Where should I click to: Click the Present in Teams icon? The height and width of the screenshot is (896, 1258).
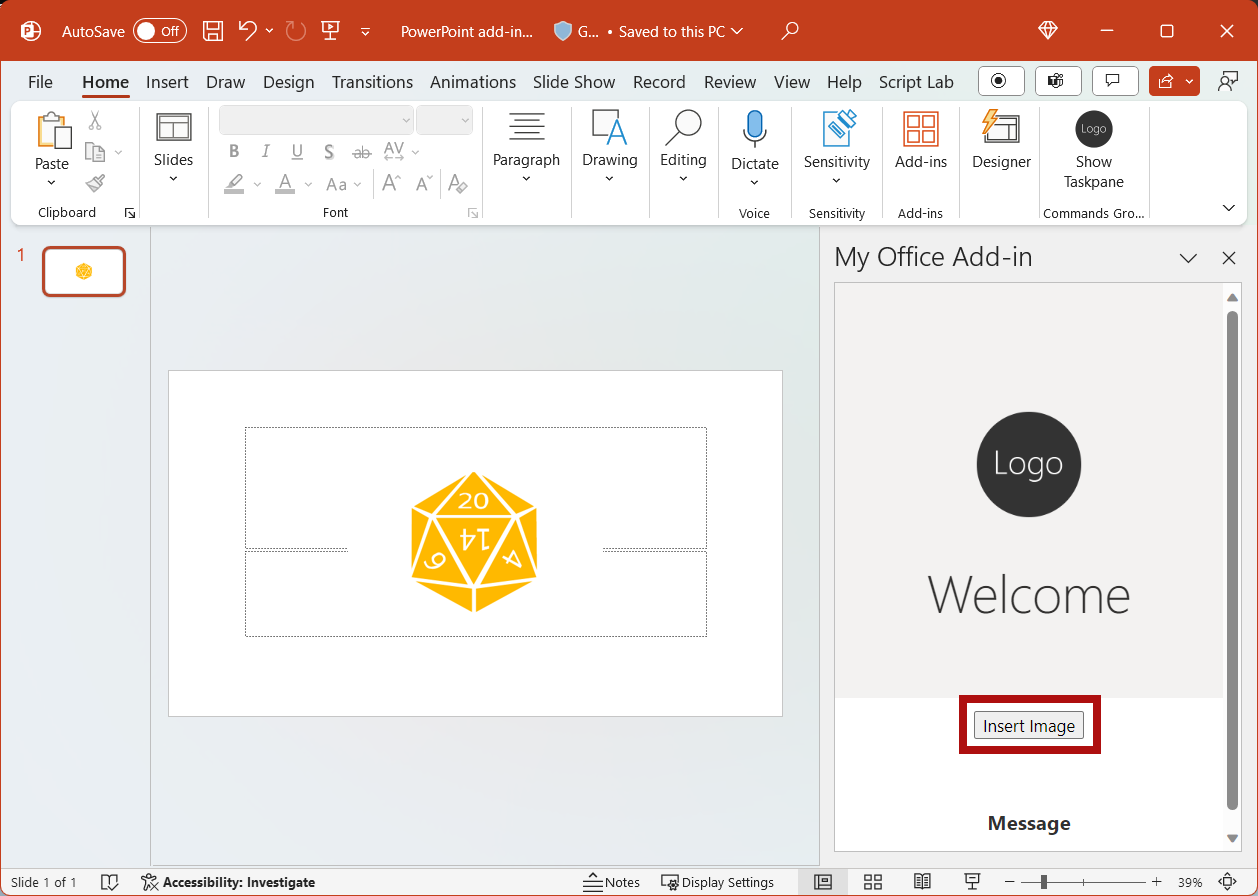(x=1057, y=81)
